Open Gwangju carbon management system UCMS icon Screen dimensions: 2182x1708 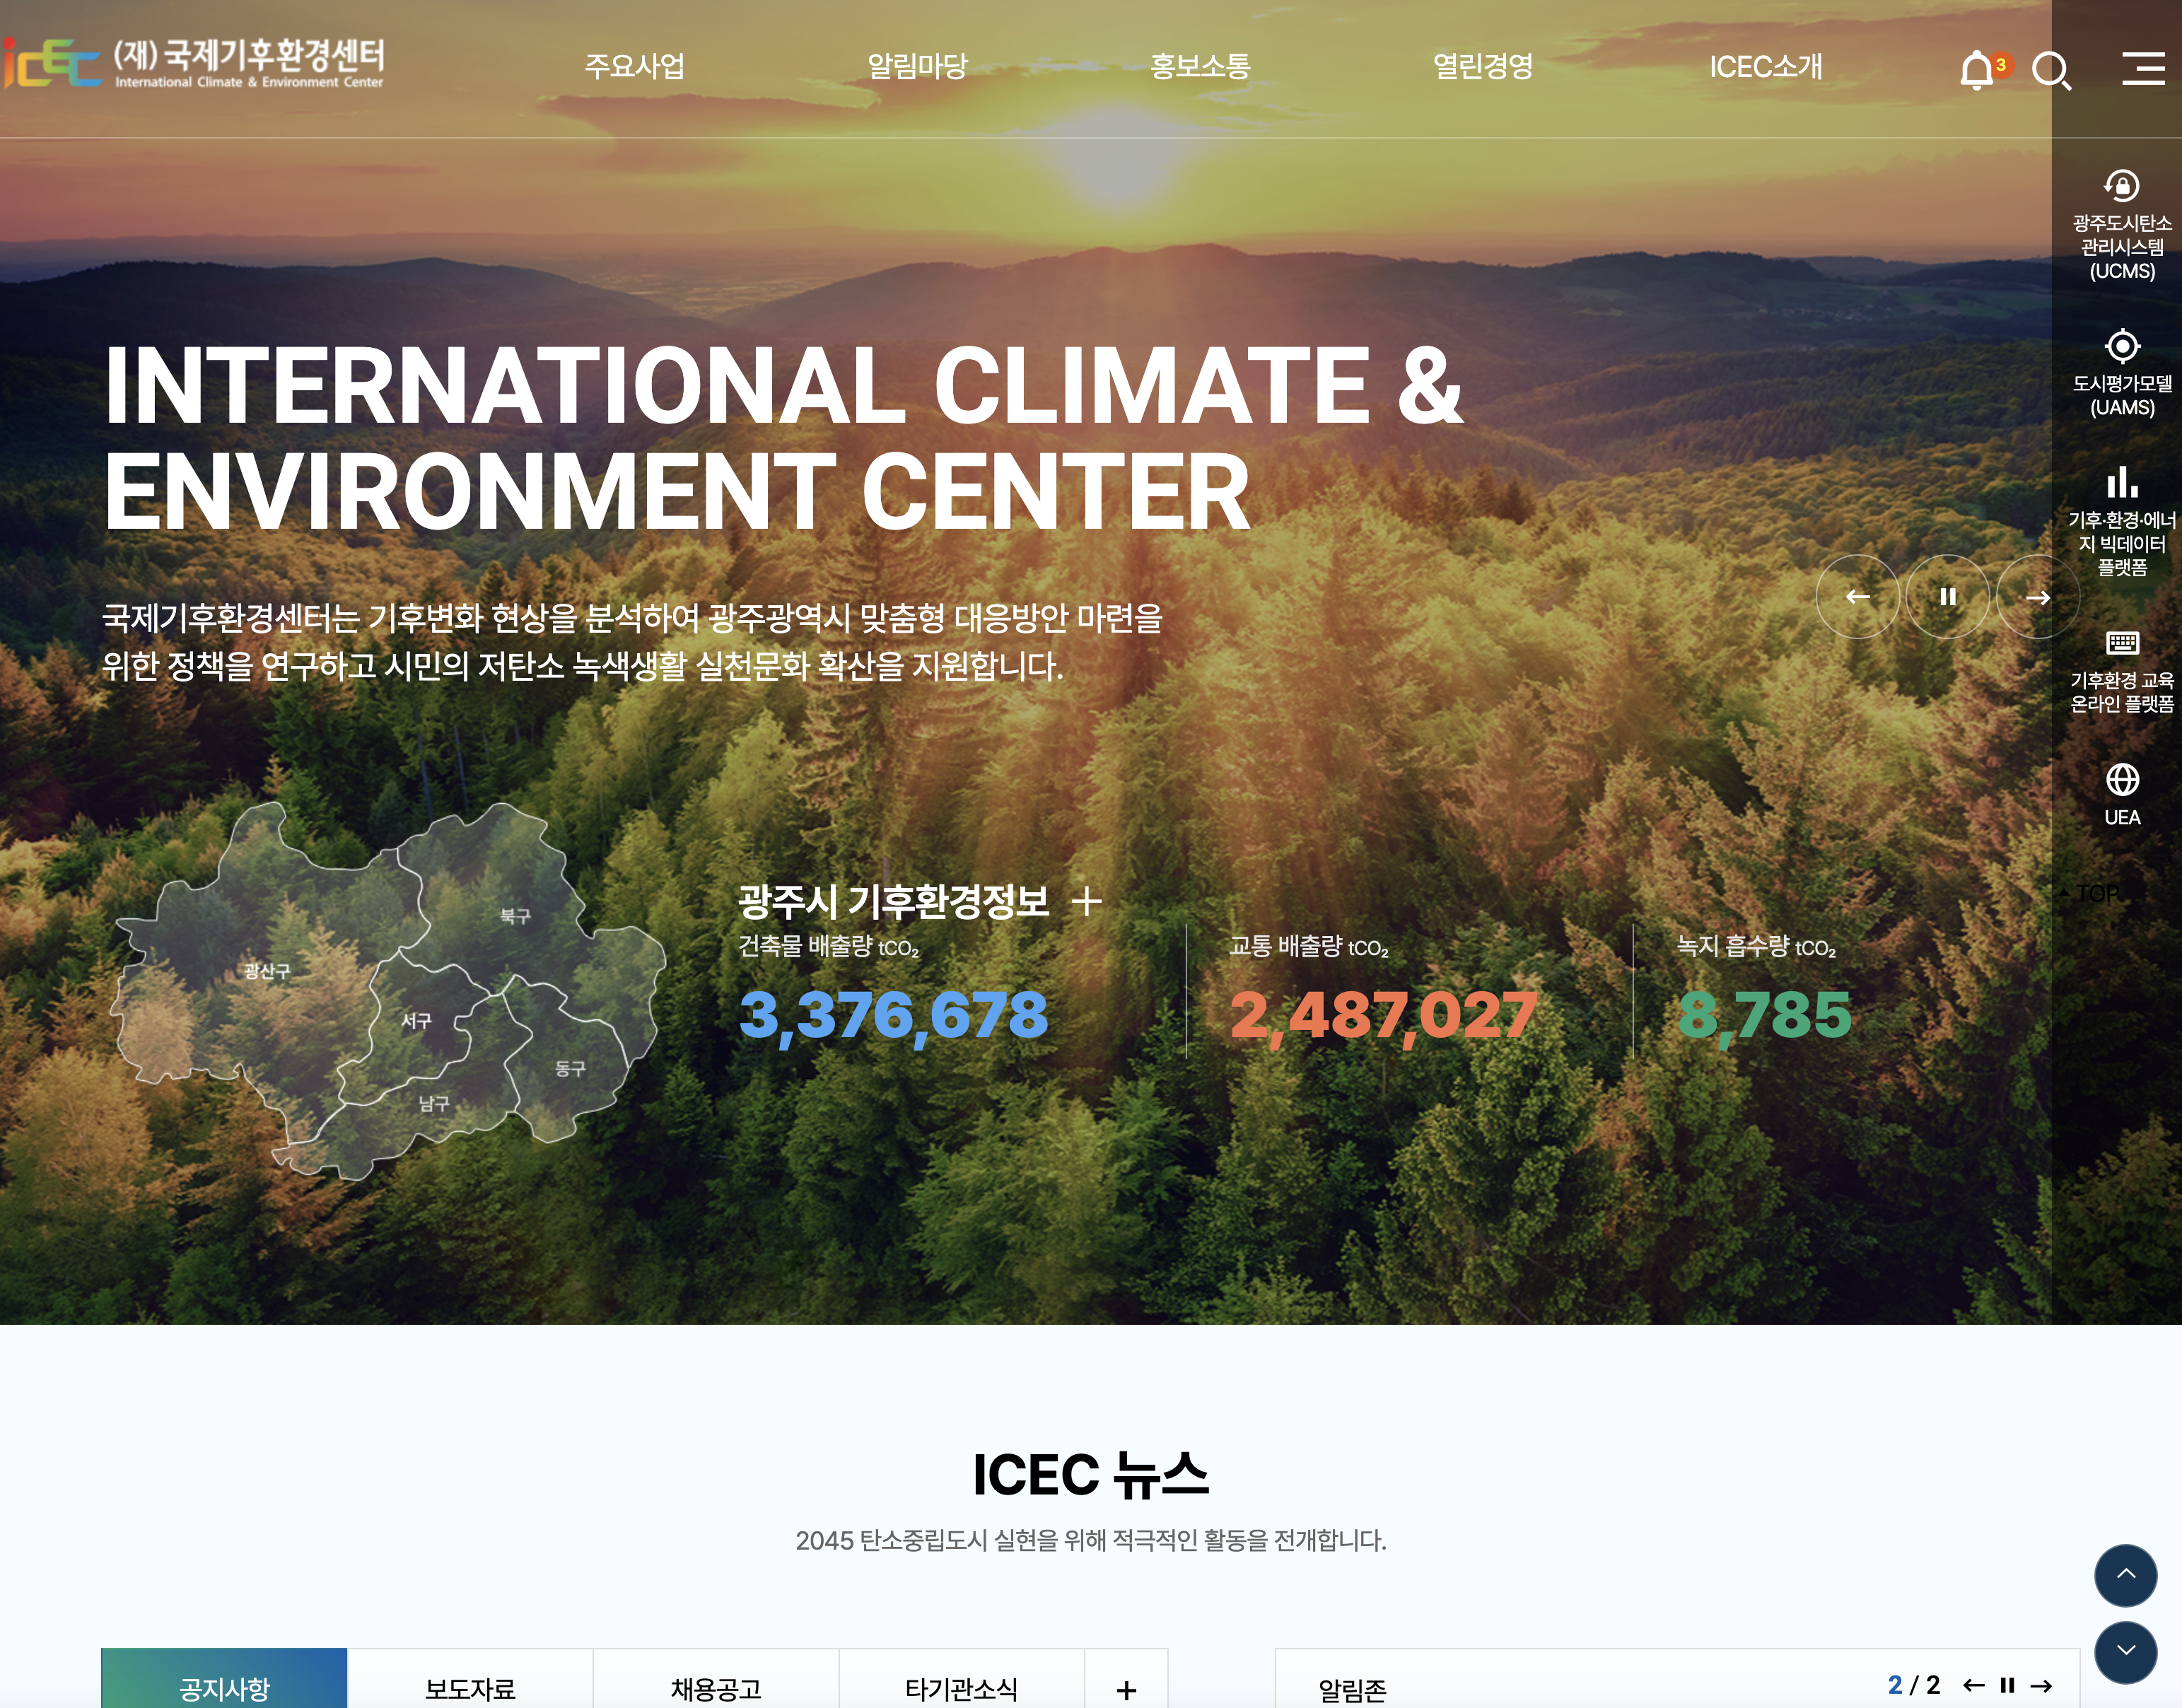click(x=2121, y=186)
